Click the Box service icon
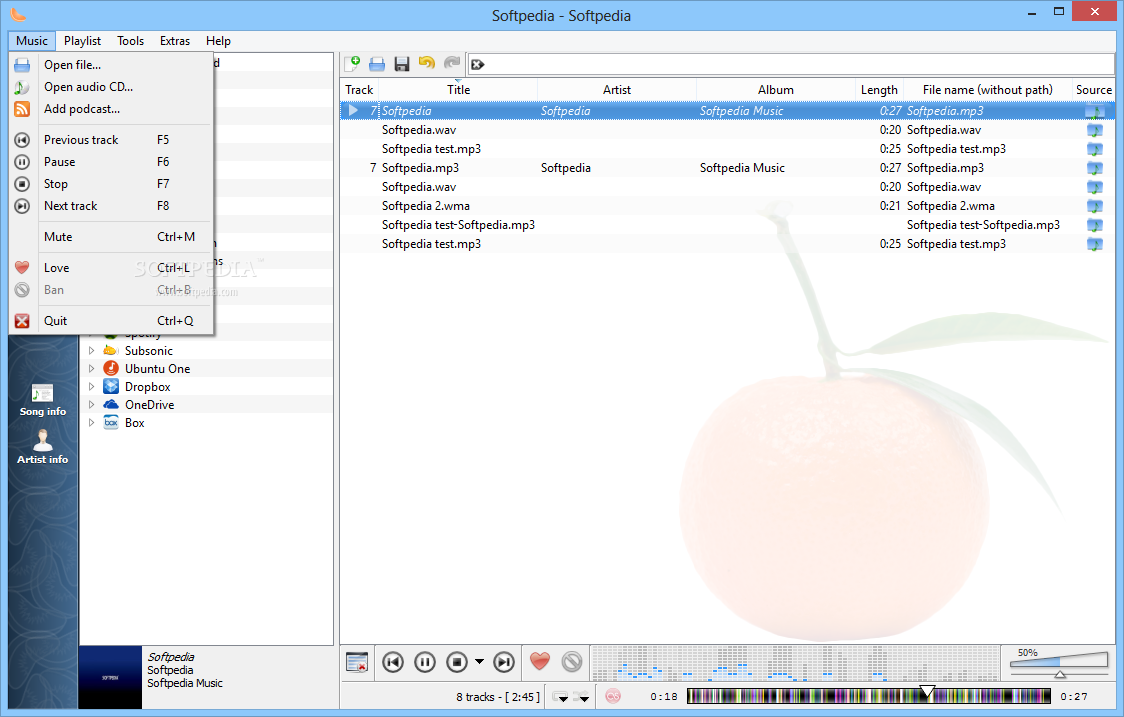The width and height of the screenshot is (1124, 717). [x=110, y=422]
